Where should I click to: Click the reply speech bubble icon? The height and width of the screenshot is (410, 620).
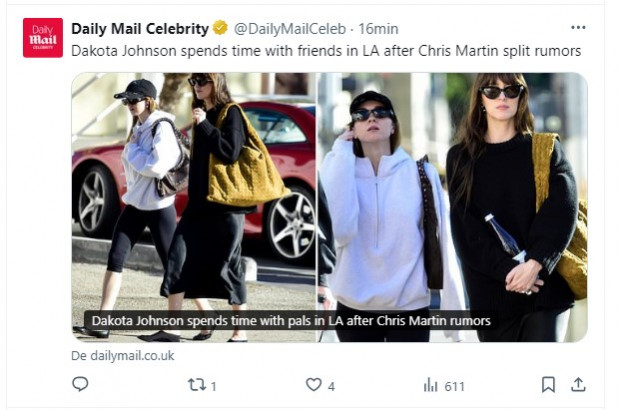click(80, 384)
